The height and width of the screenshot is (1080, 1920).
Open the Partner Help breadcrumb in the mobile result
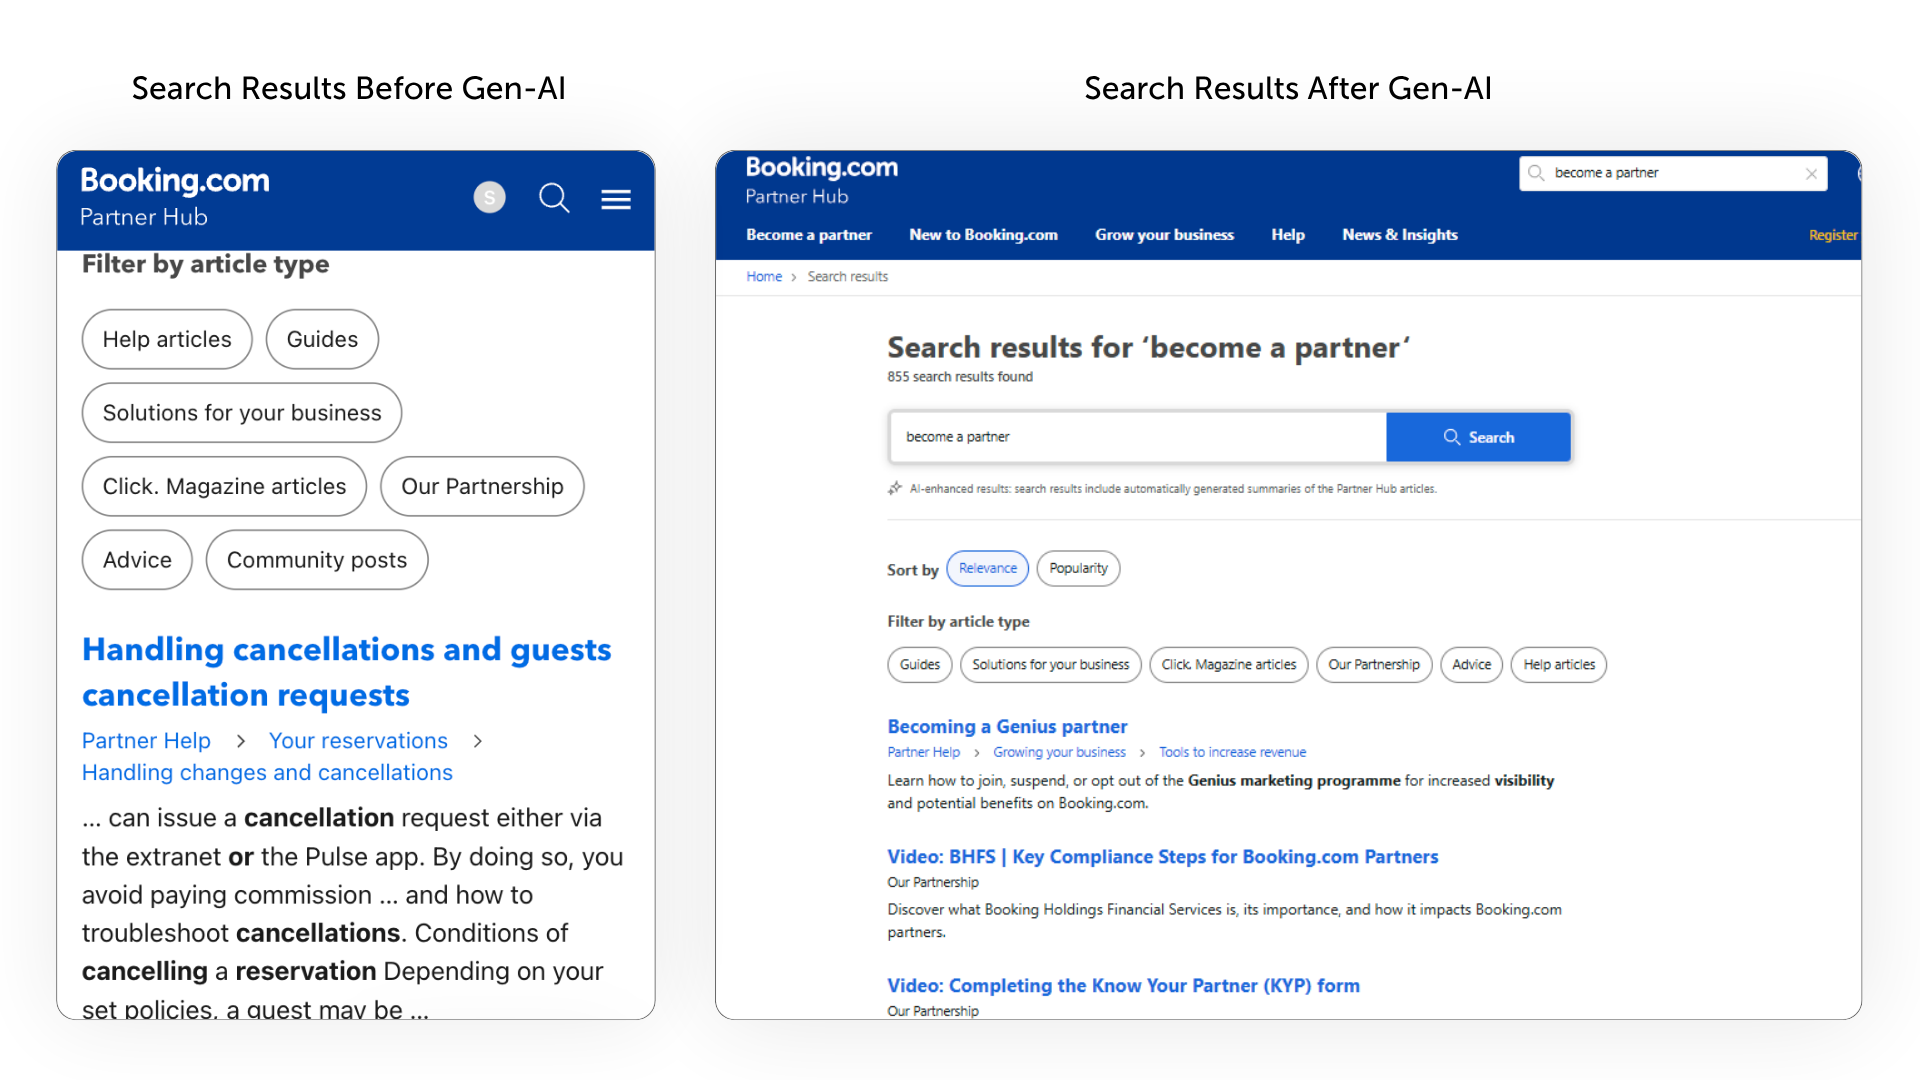[x=146, y=741]
